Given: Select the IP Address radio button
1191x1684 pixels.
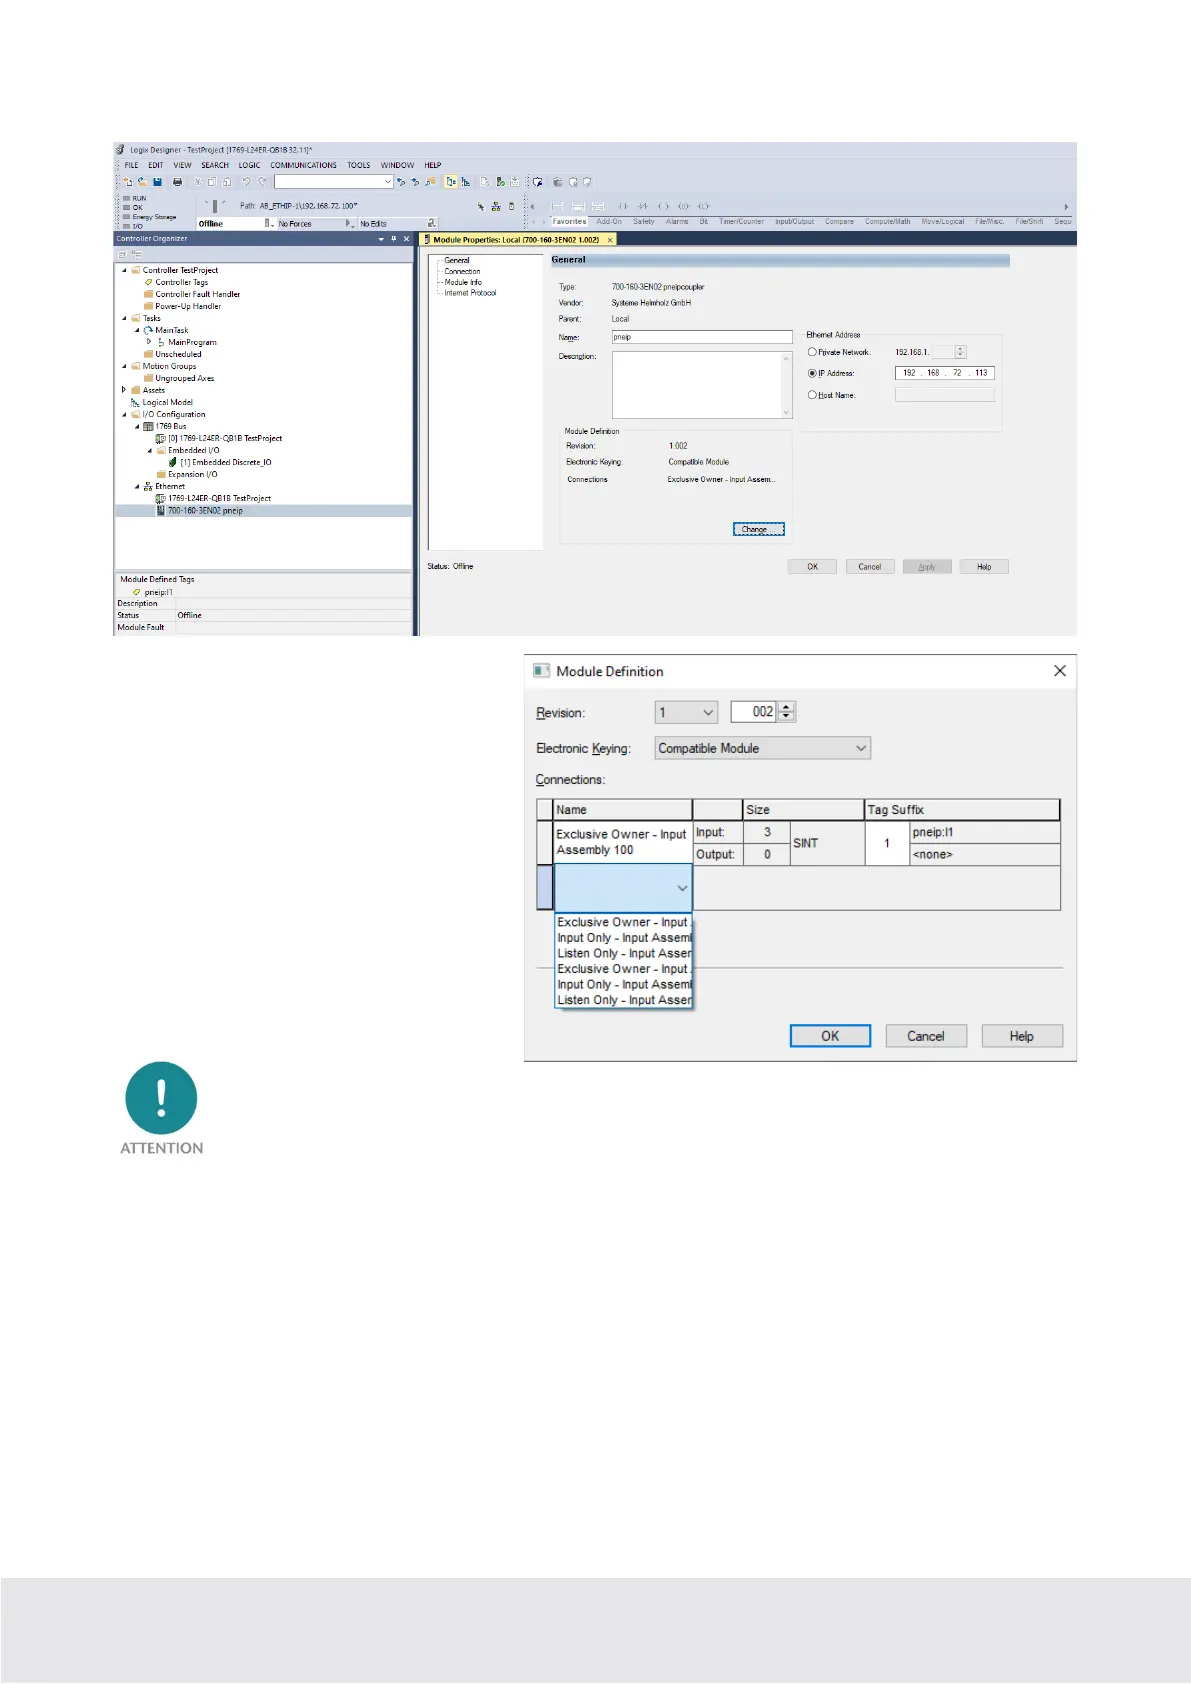Looking at the screenshot, I should (812, 373).
